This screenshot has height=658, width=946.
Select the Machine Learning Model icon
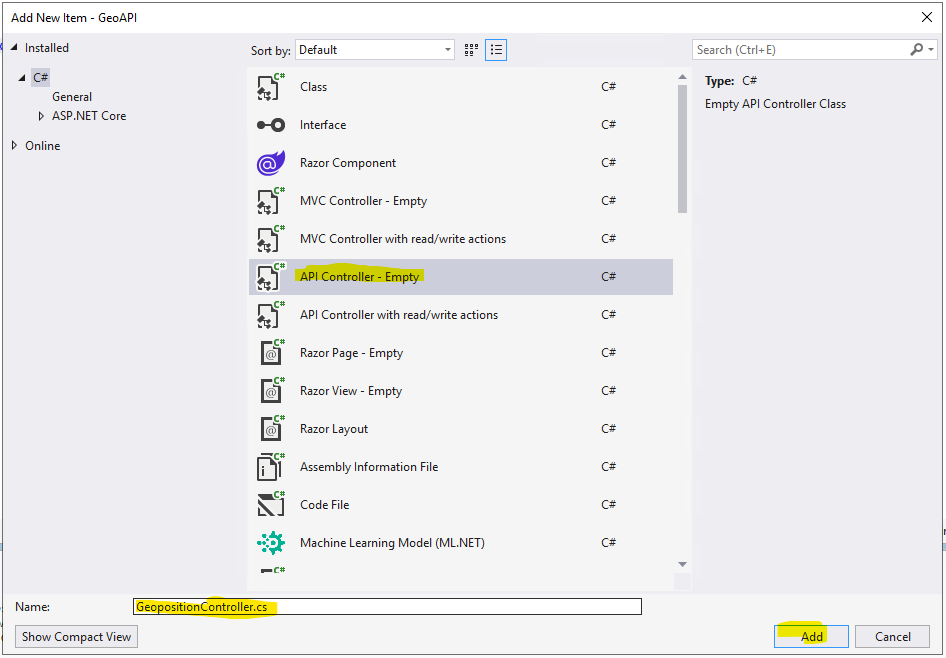pyautogui.click(x=270, y=543)
